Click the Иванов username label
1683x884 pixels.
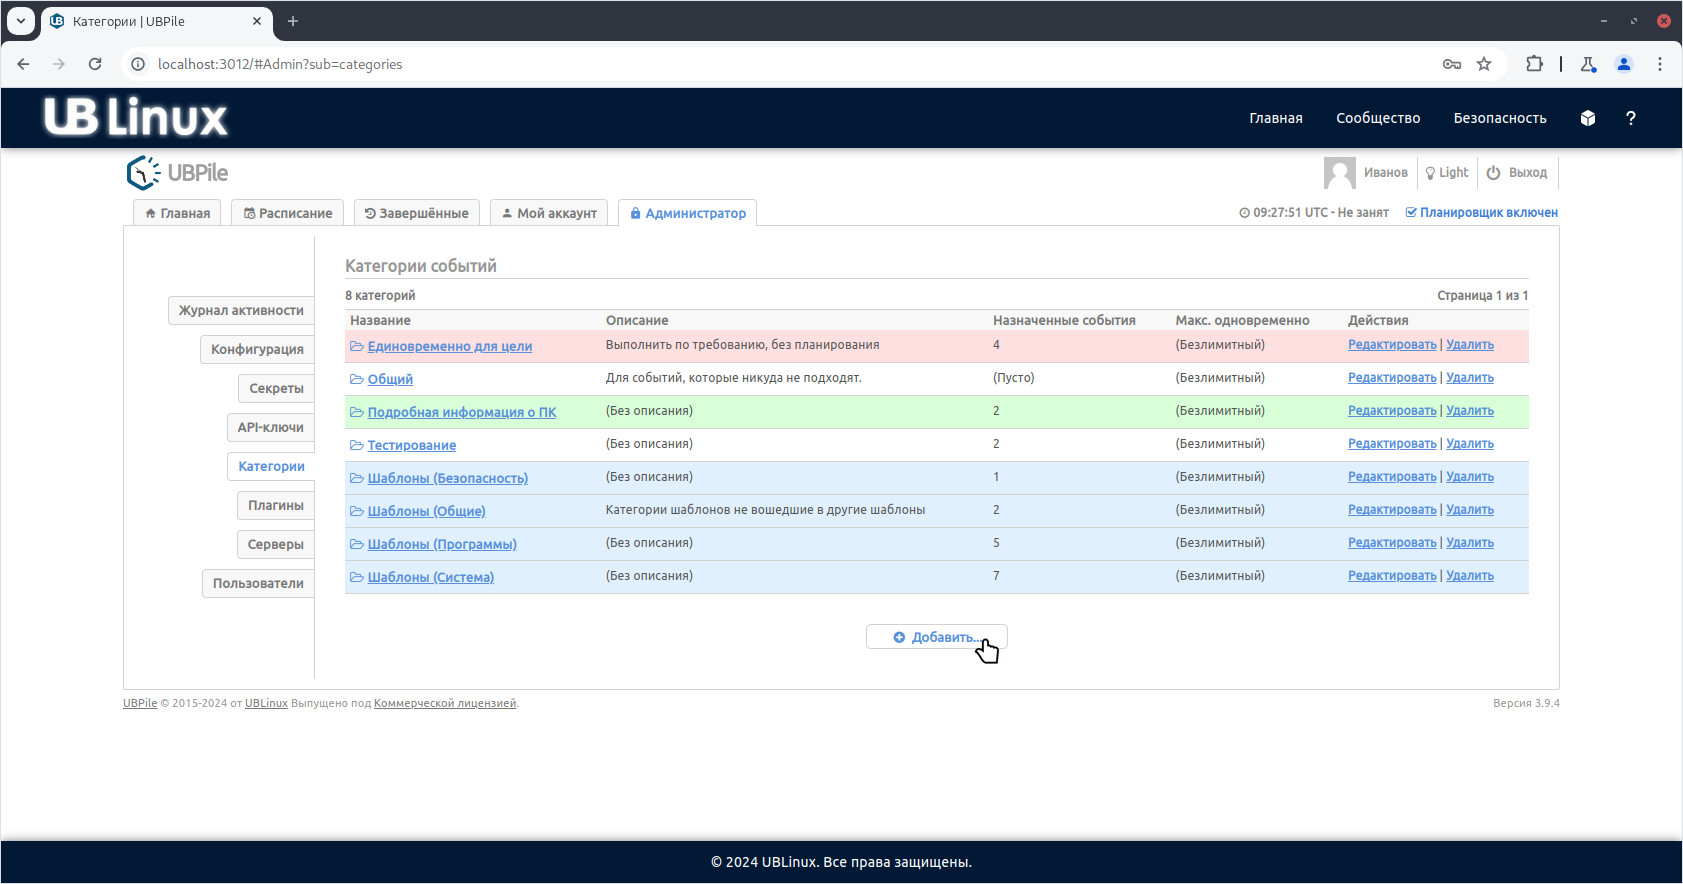pos(1386,173)
